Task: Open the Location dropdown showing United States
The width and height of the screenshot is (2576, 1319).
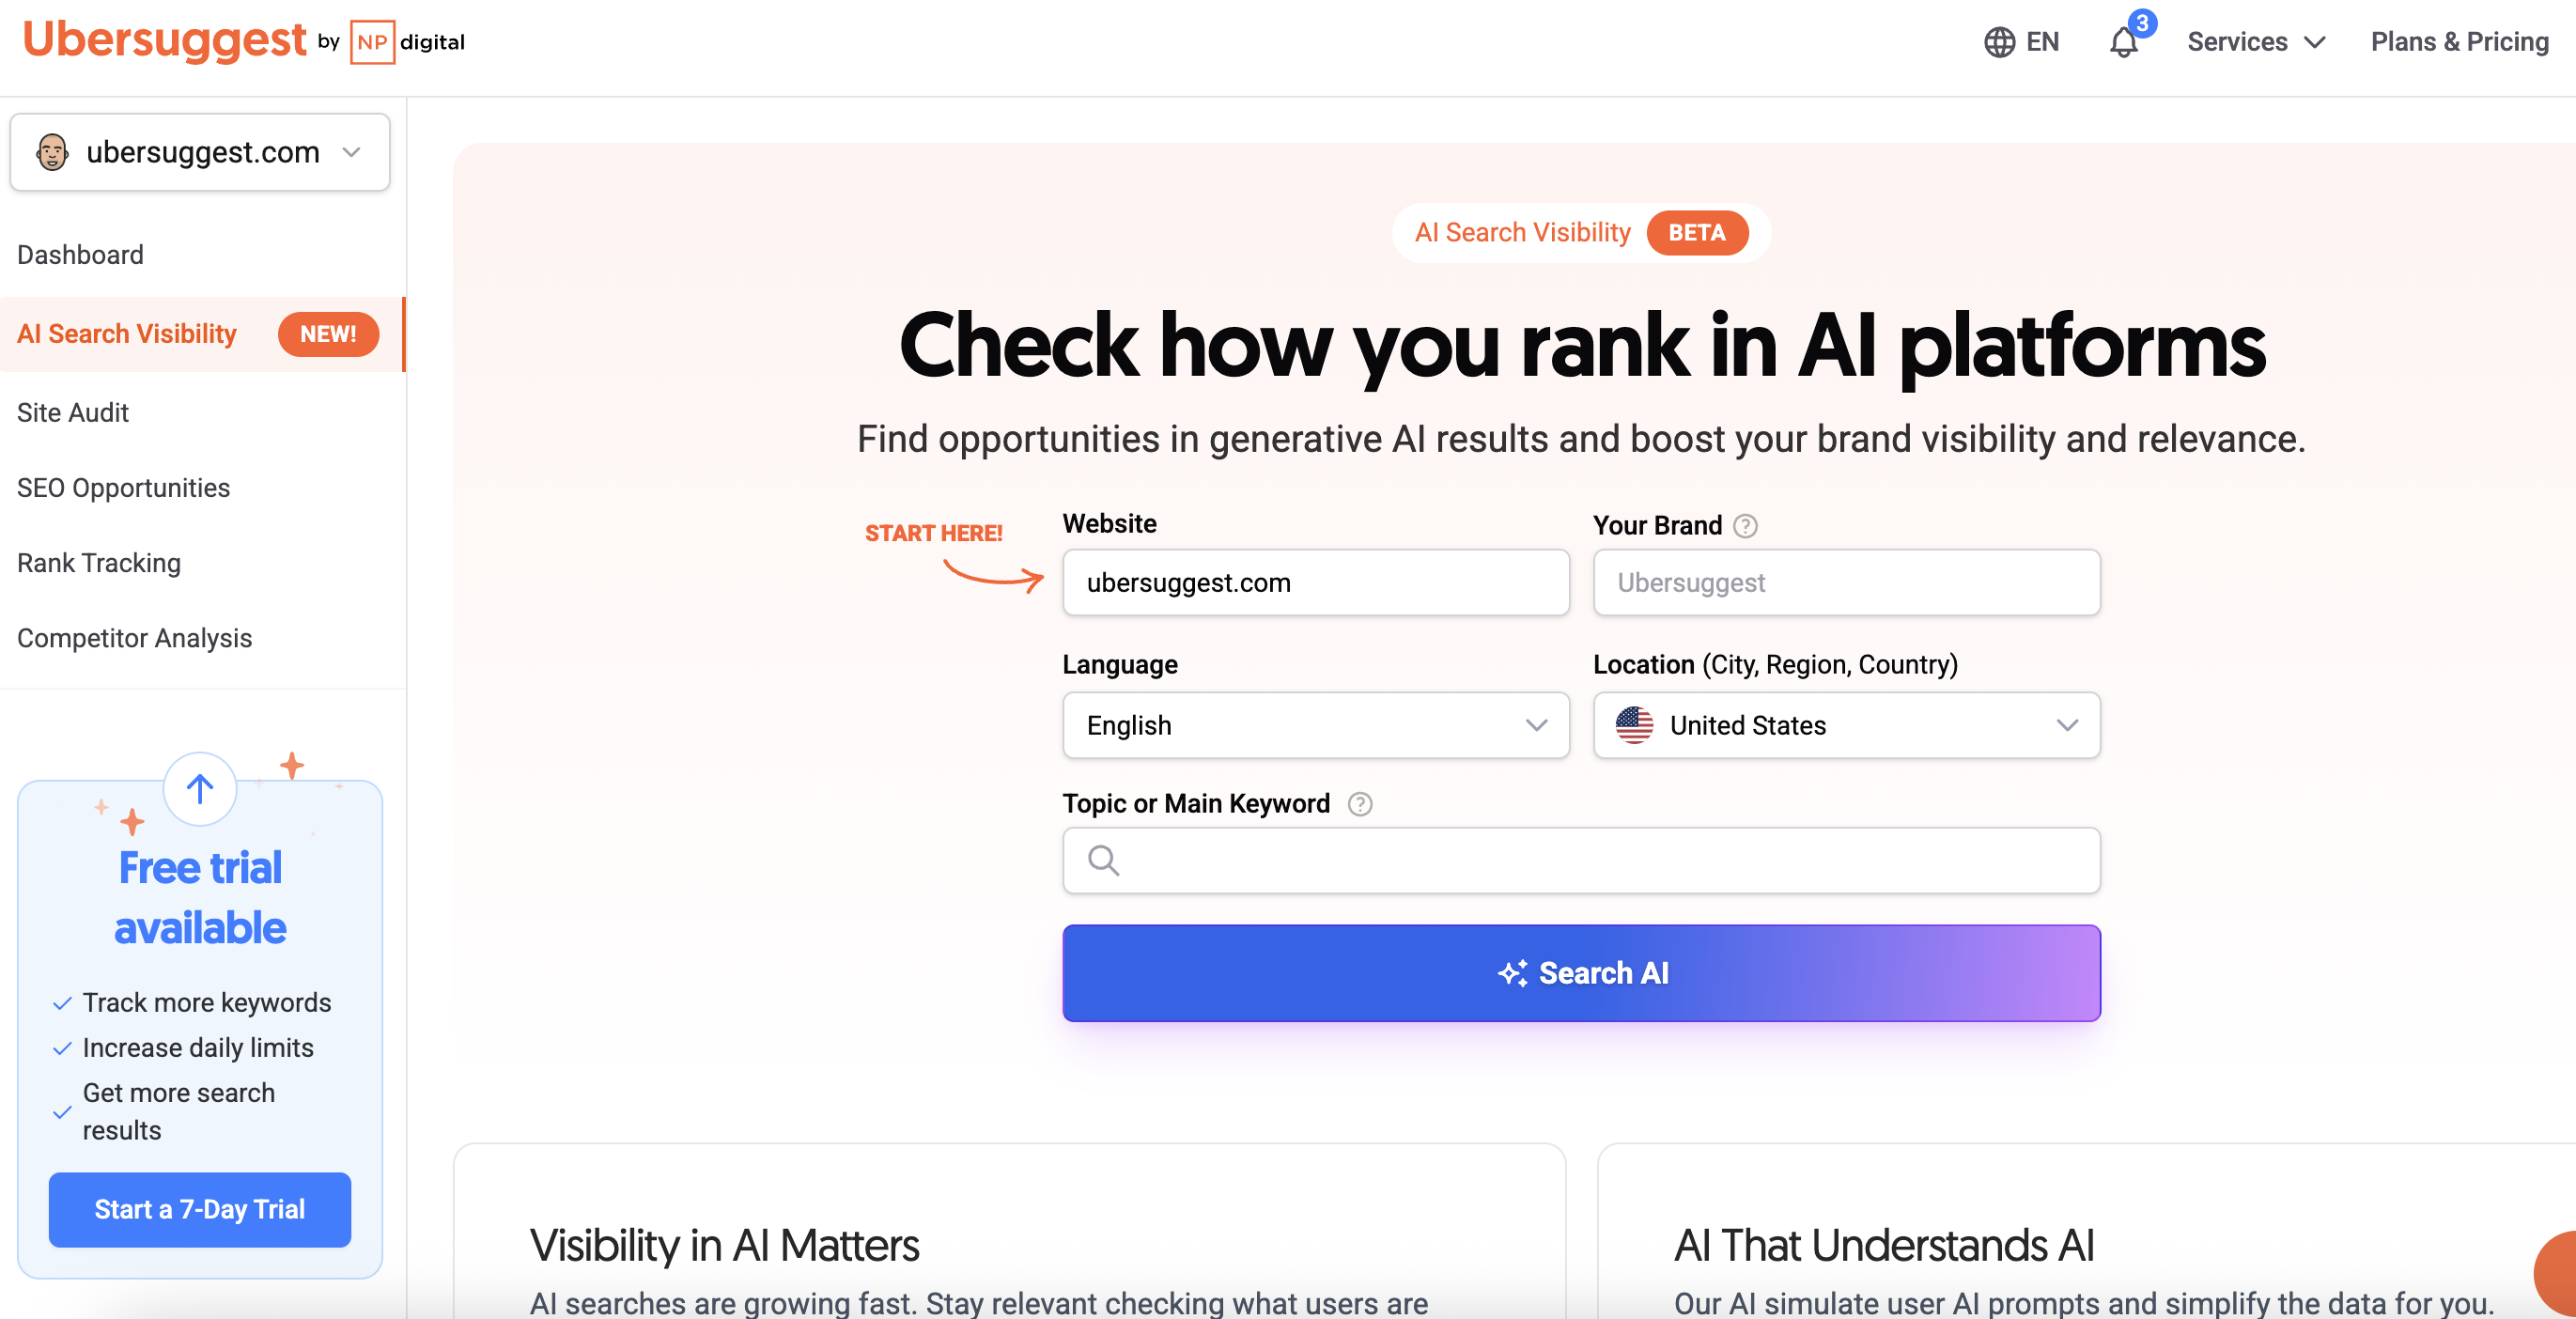Action: point(1846,725)
